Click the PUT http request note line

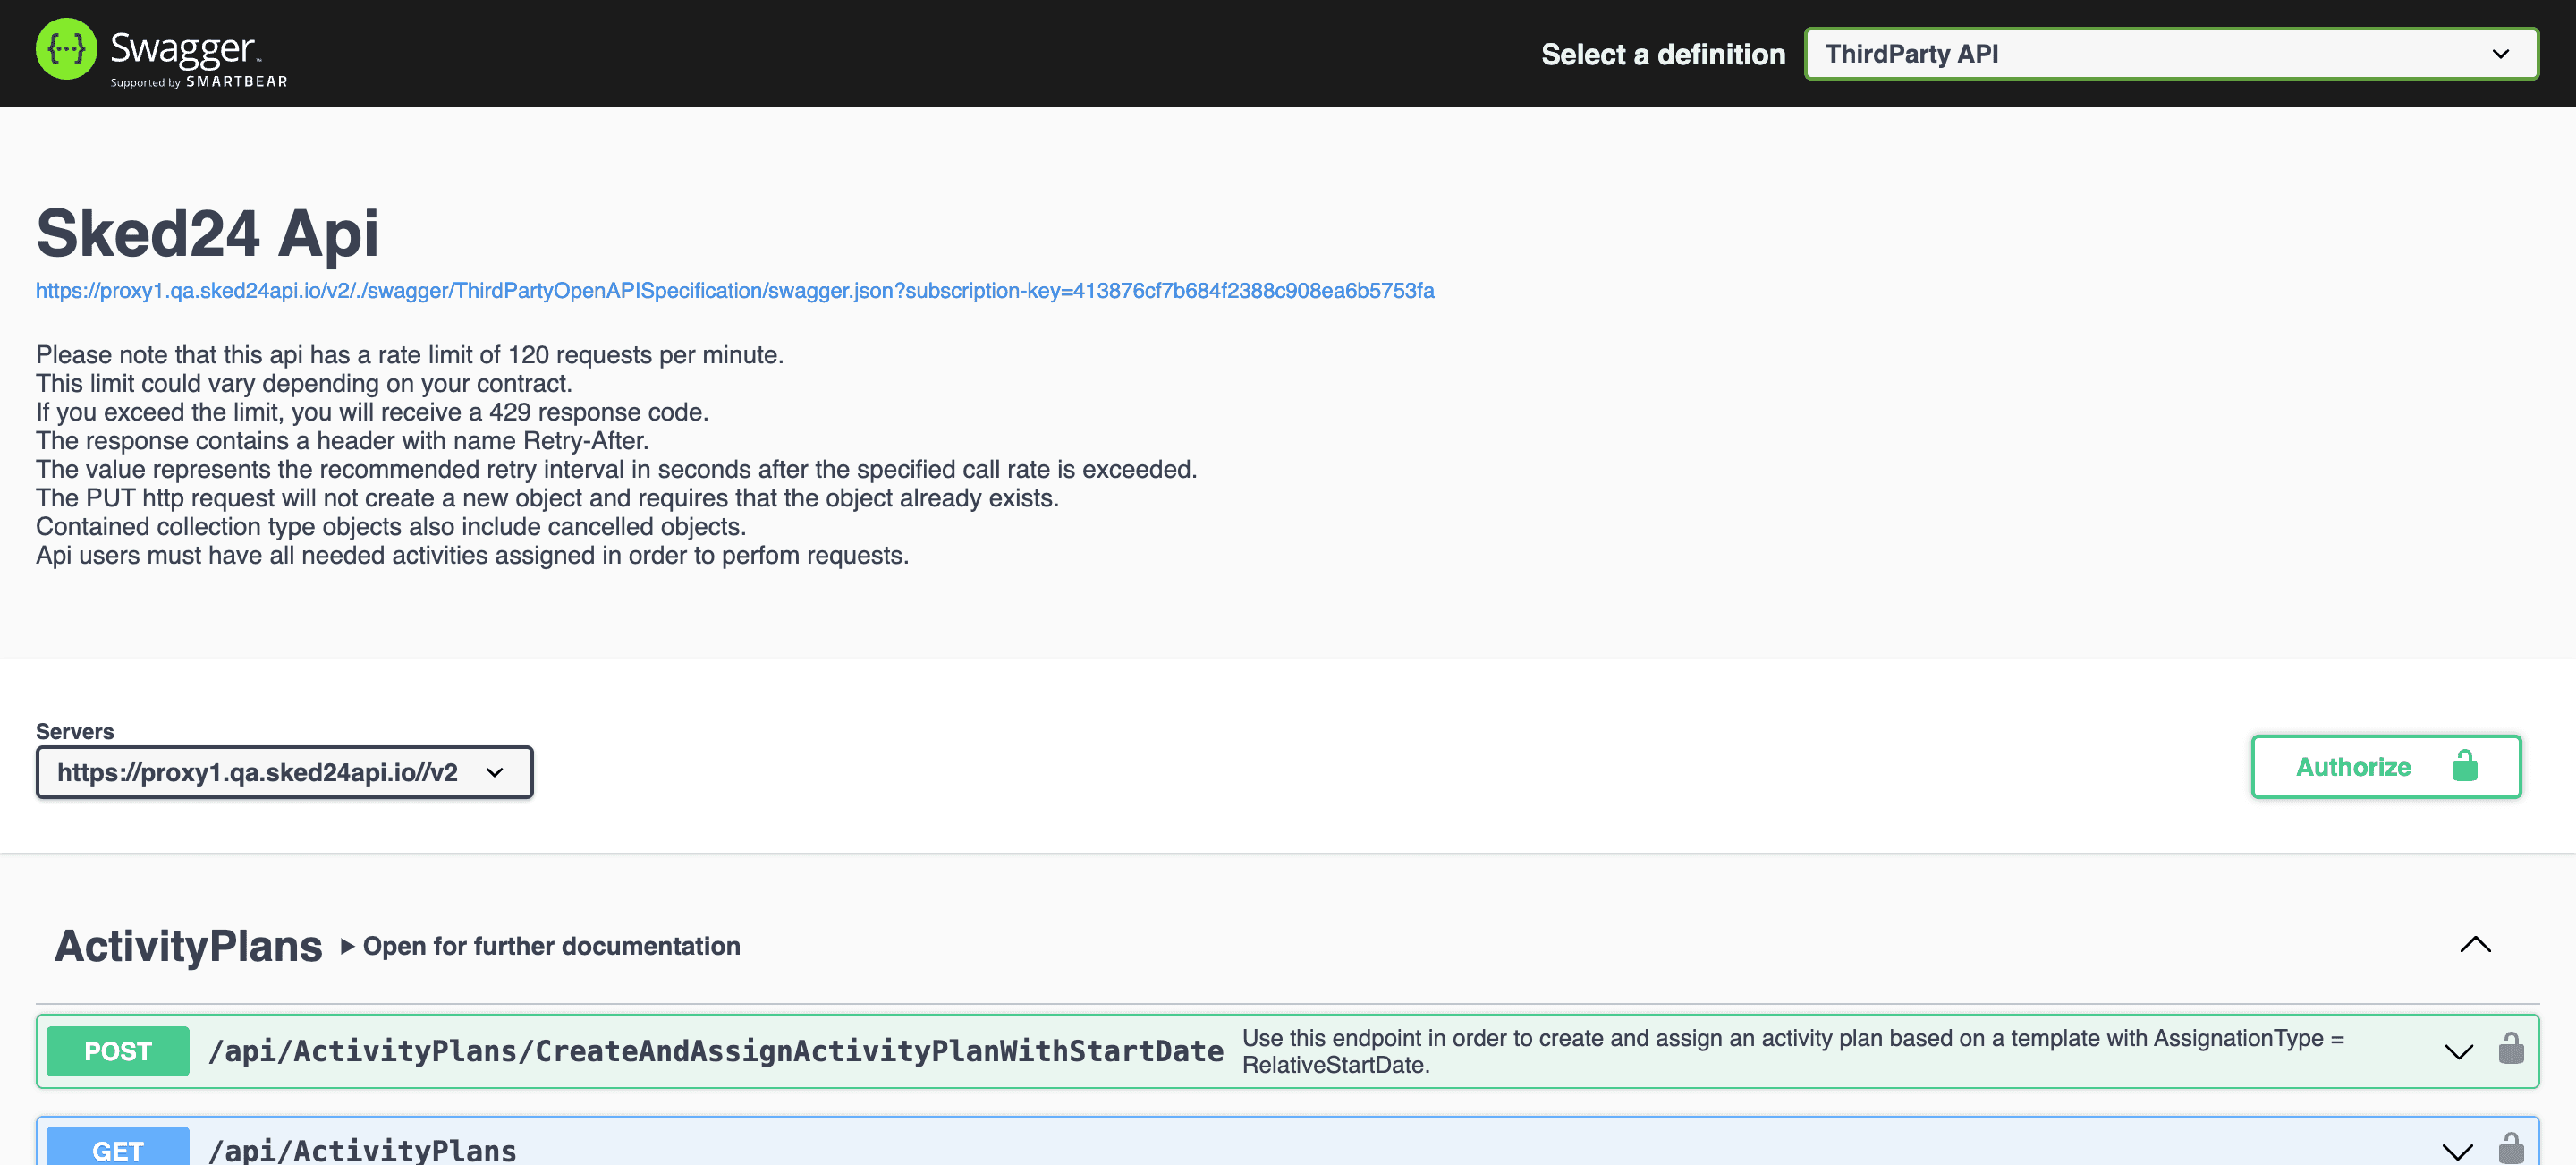pyautogui.click(x=547, y=498)
